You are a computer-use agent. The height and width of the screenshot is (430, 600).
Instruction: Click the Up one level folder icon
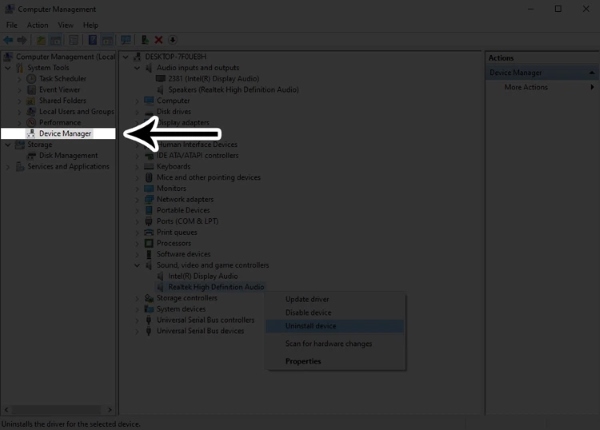coord(41,40)
